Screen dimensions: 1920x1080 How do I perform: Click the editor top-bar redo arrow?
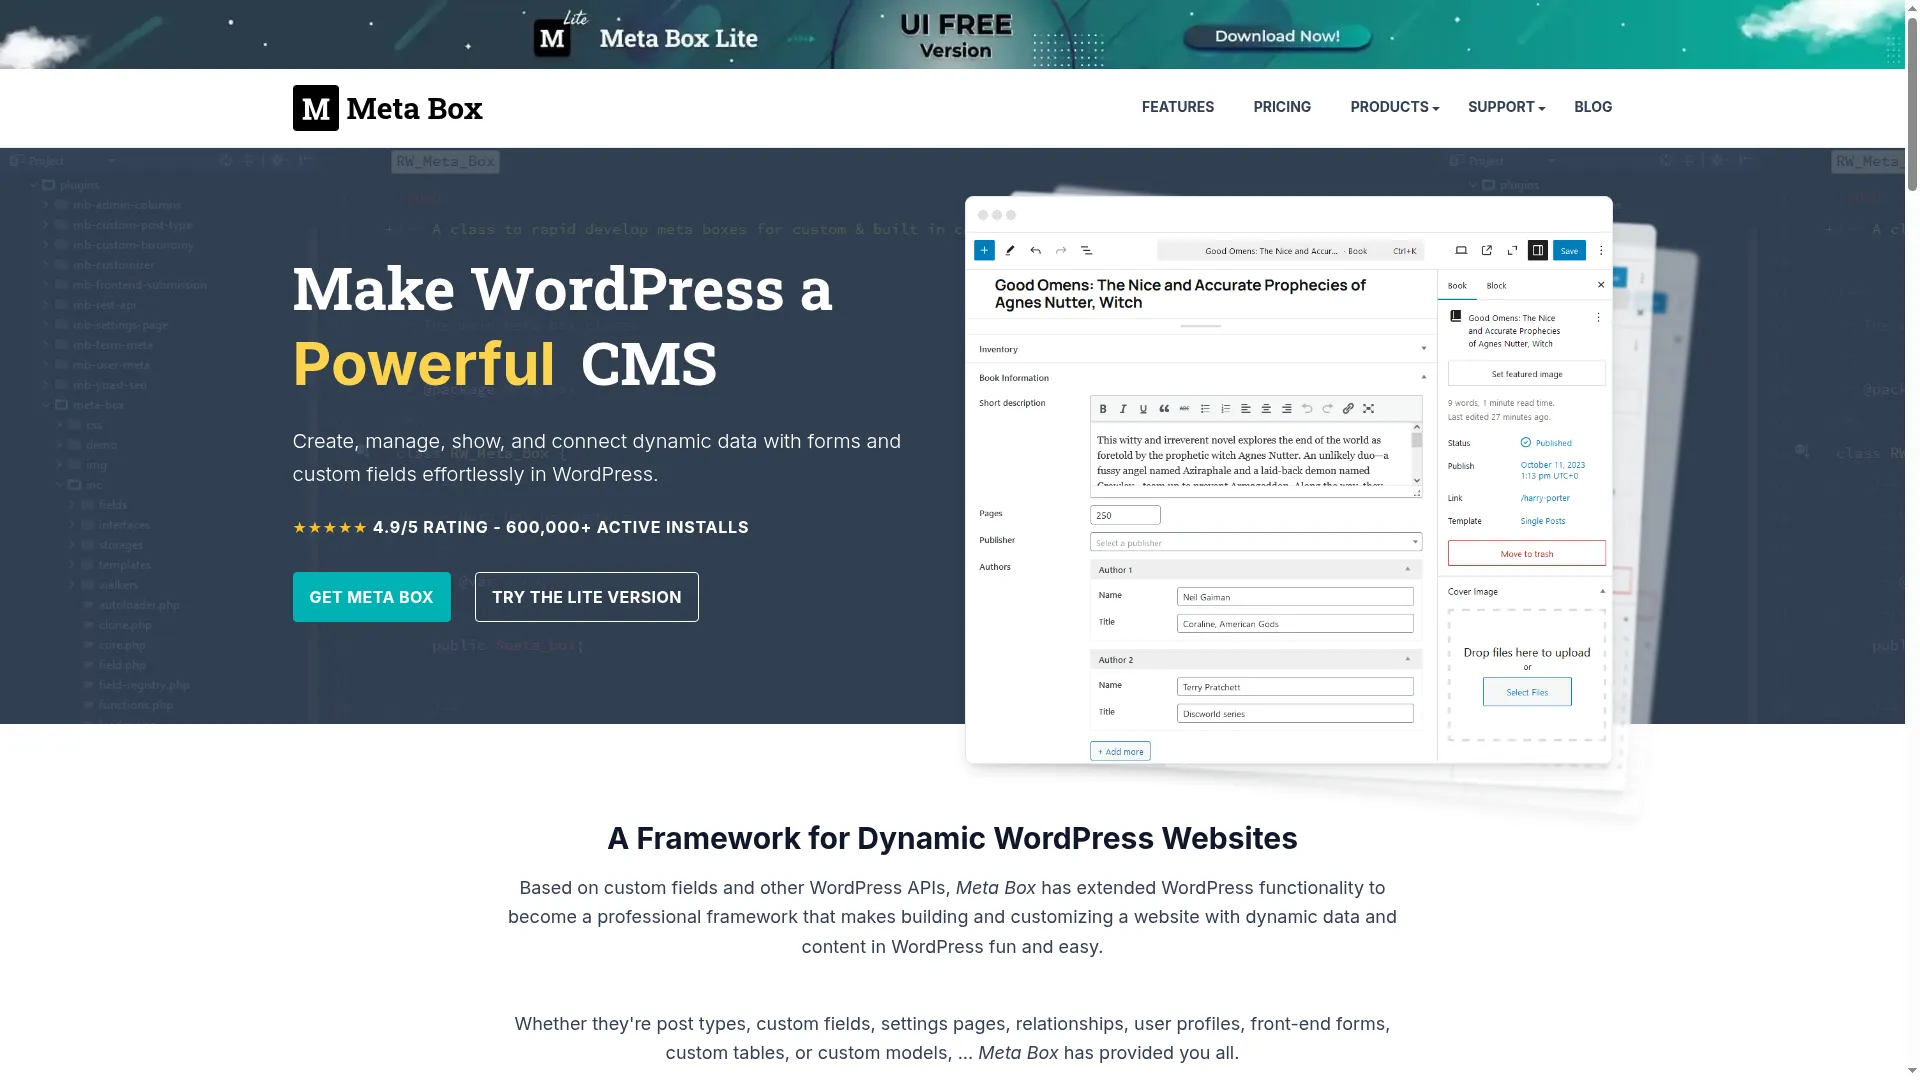pos(1061,251)
